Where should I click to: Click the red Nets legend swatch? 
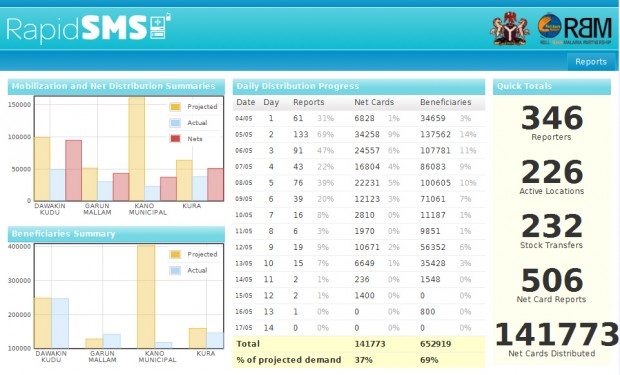[175, 139]
